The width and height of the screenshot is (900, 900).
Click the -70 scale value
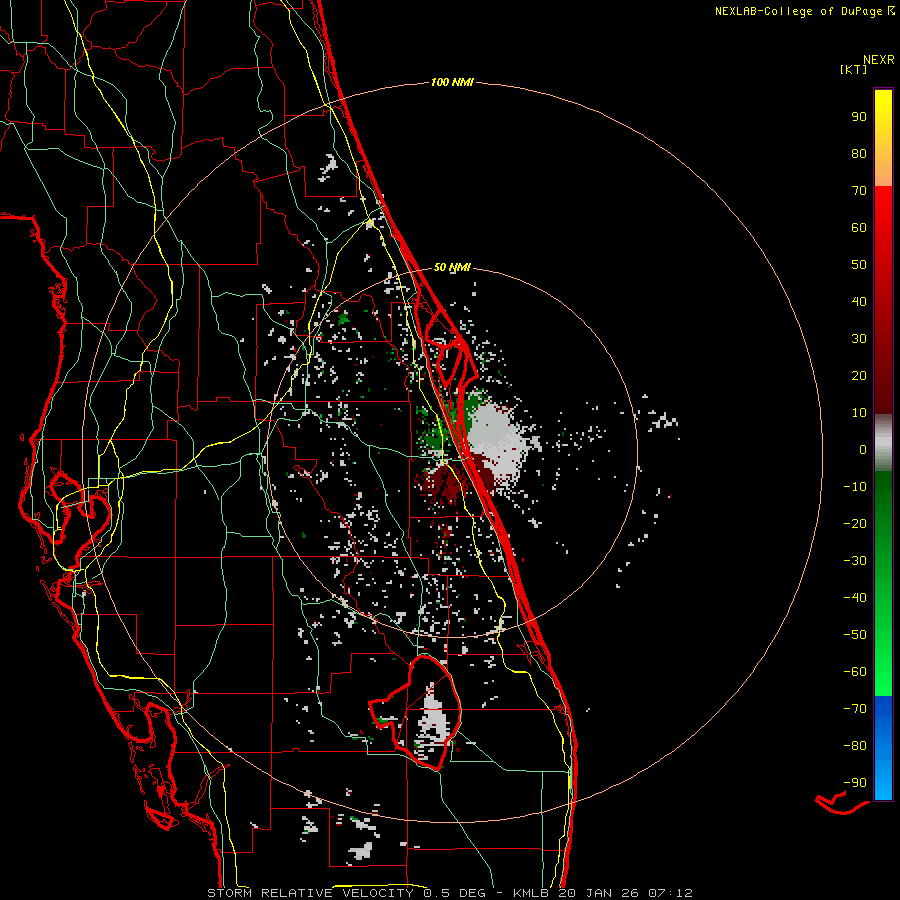(855, 709)
